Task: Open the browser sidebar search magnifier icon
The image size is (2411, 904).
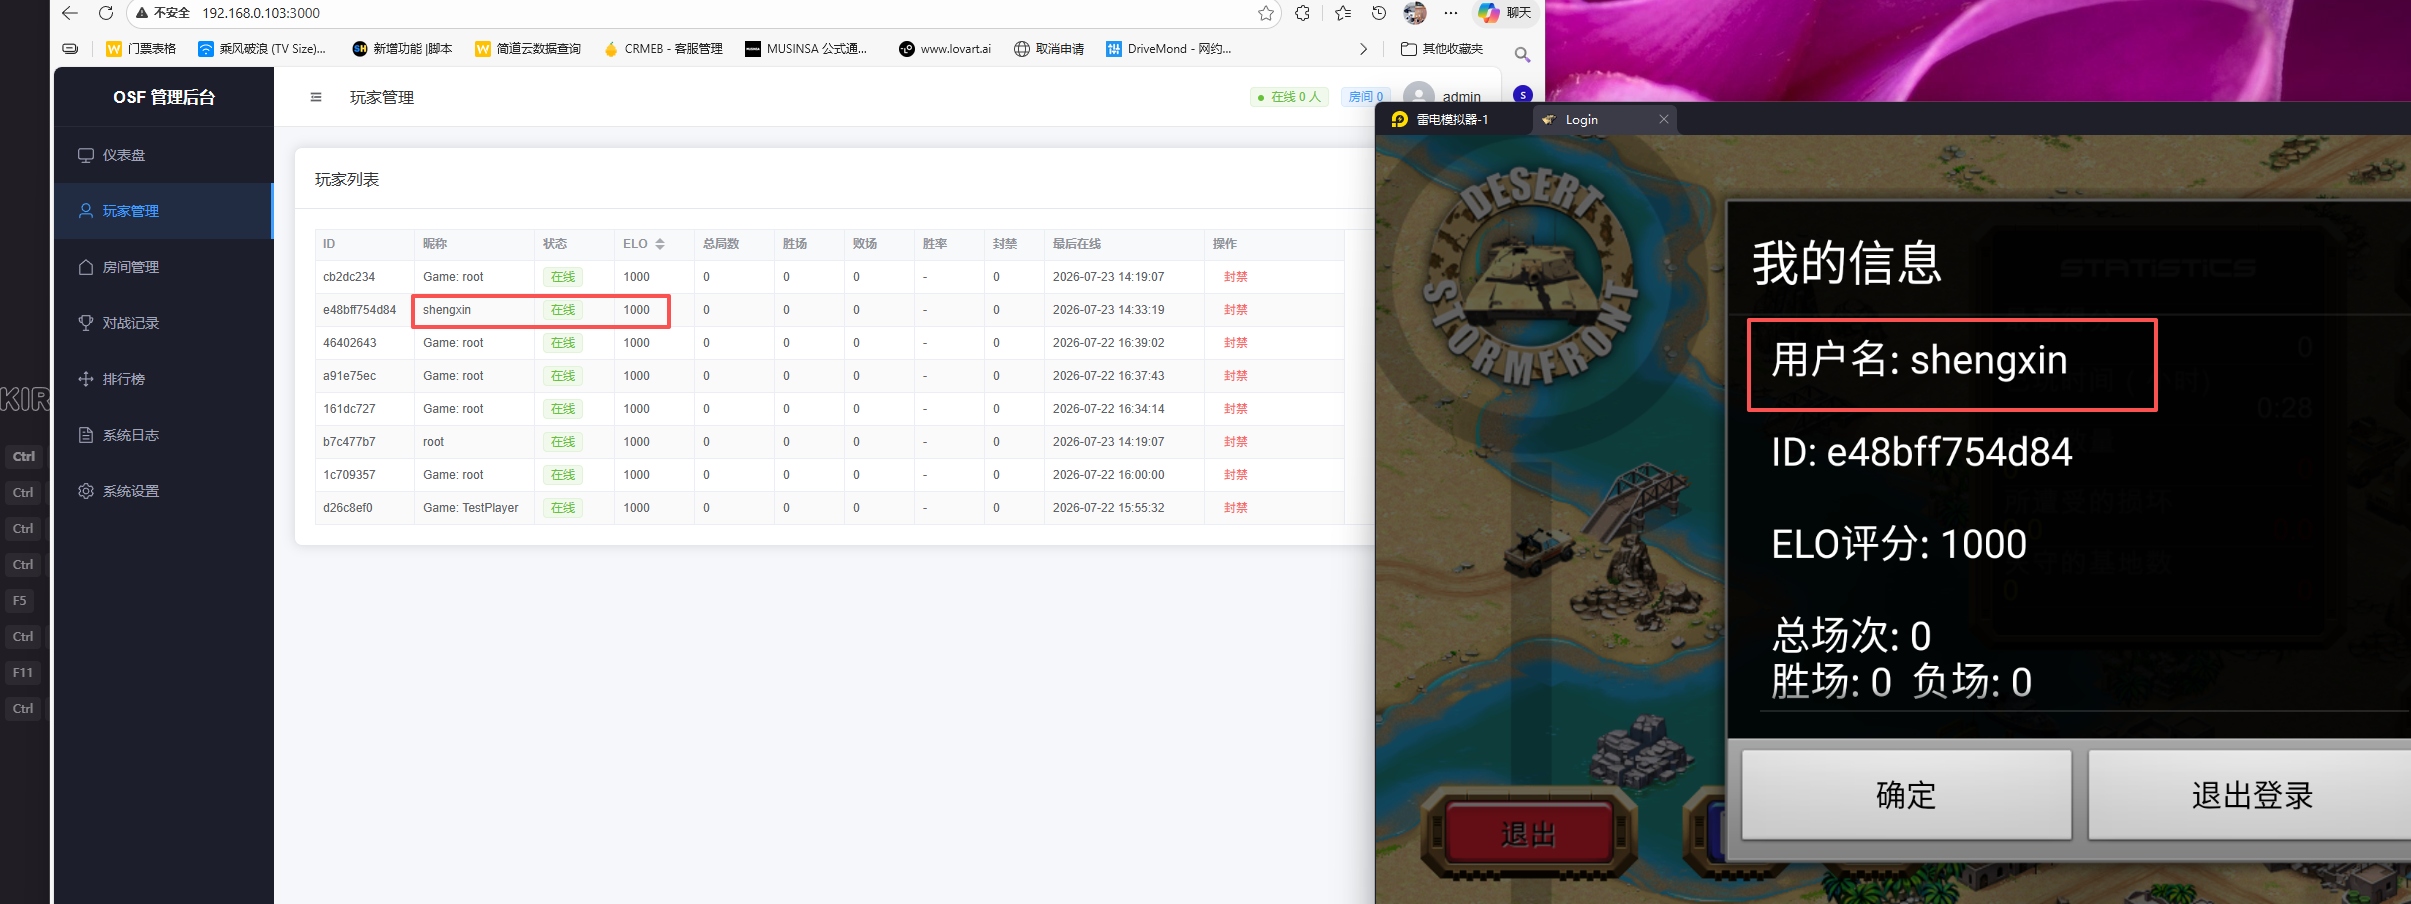Action: [1522, 54]
